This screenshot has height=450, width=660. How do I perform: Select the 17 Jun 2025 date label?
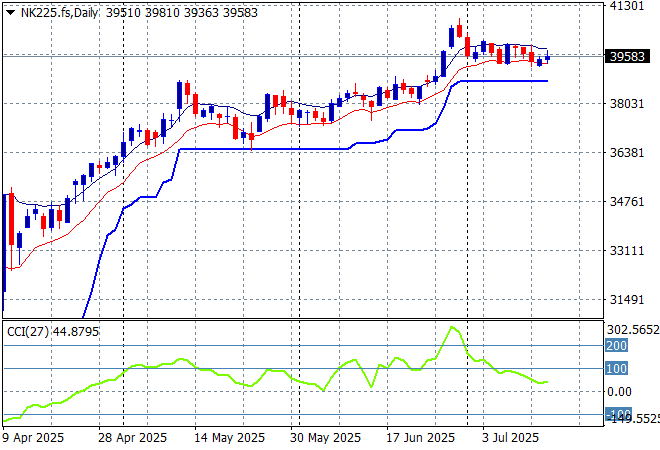click(420, 438)
